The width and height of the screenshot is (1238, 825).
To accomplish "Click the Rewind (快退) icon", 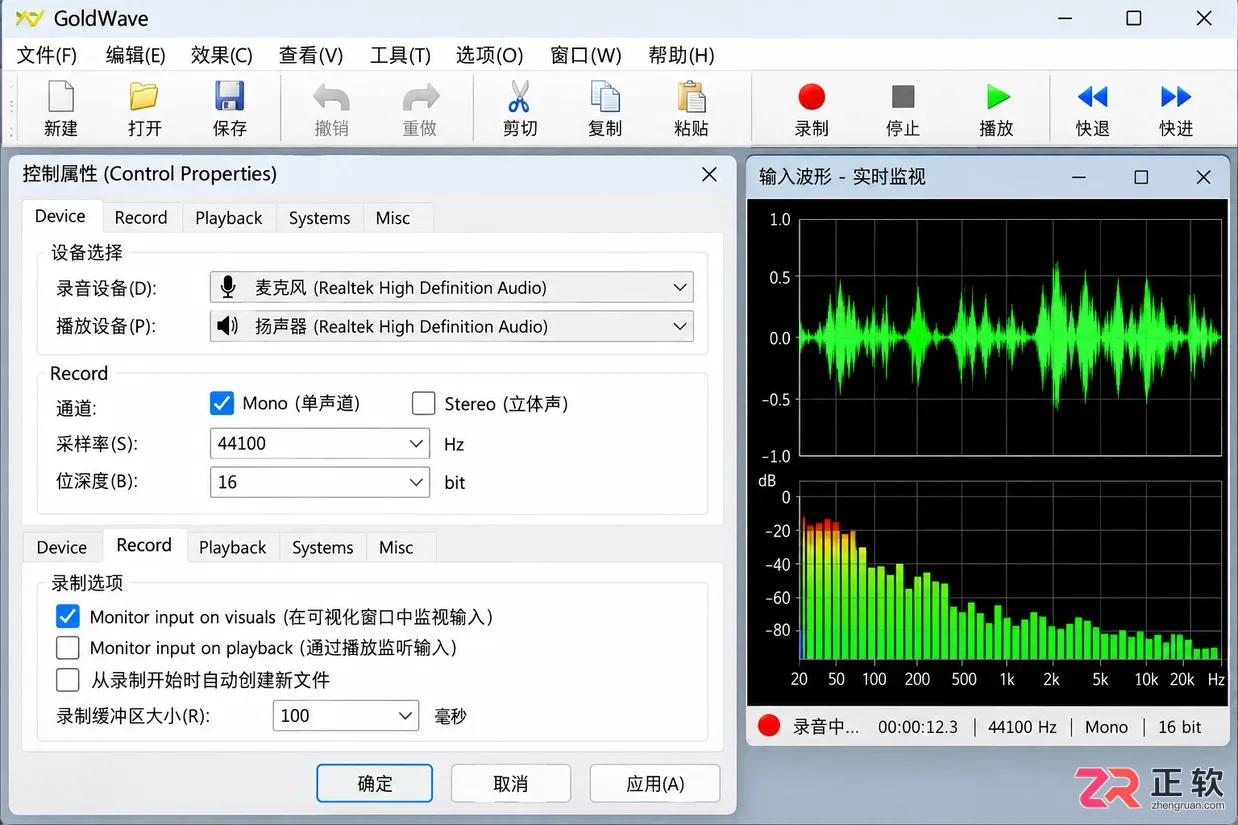I will pos(1092,97).
